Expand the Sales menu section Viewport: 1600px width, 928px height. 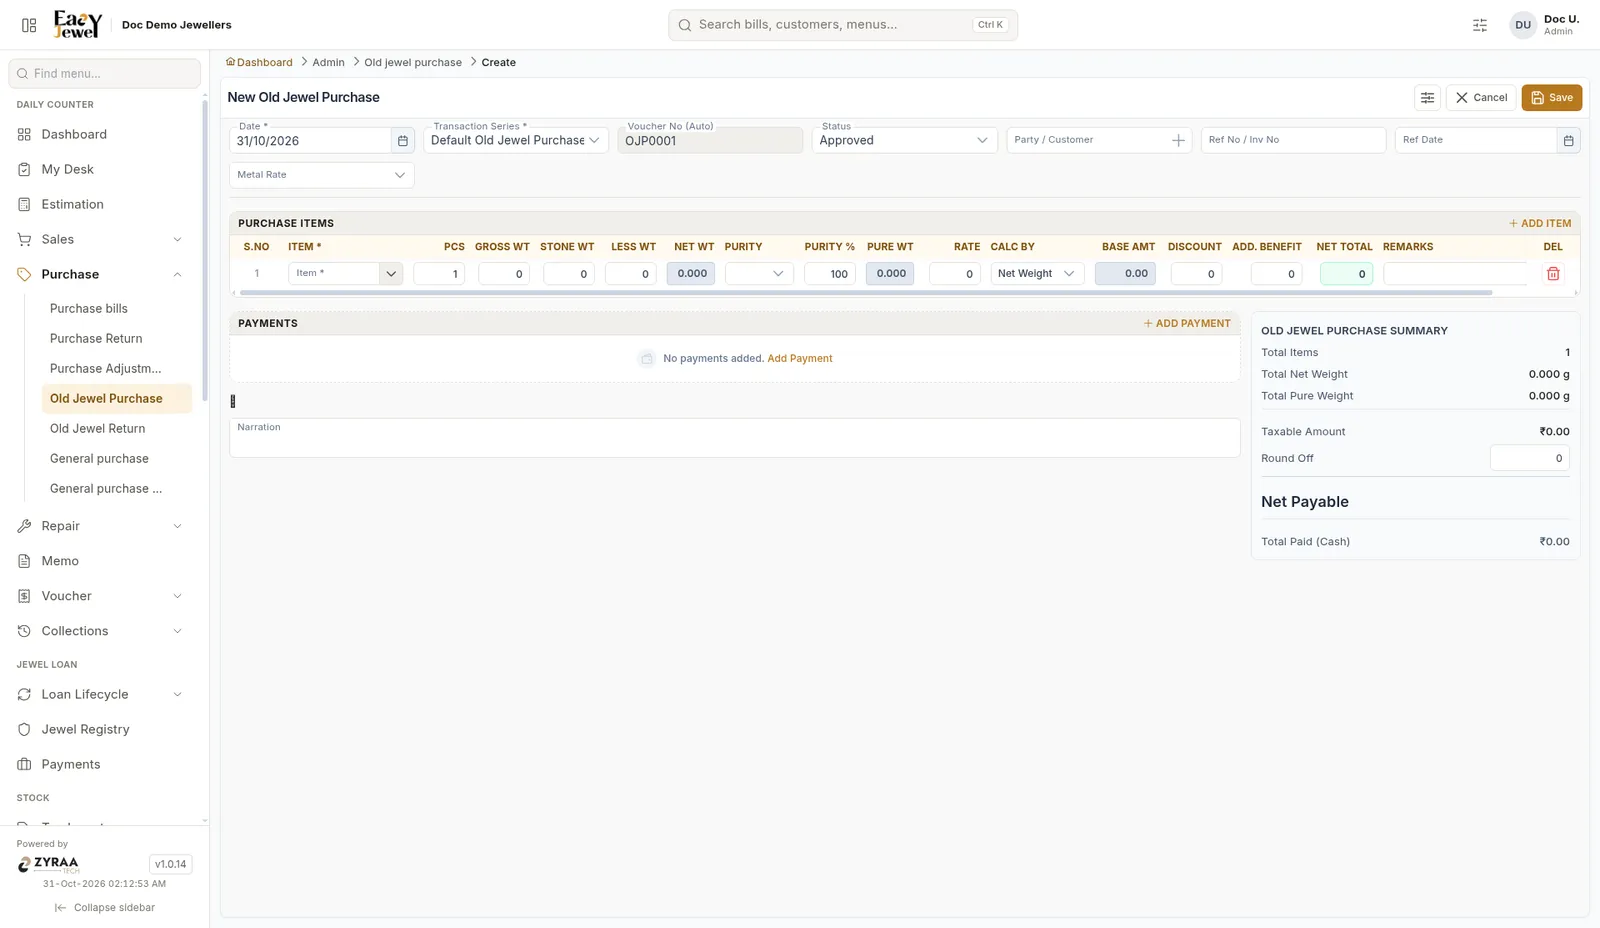coord(177,239)
